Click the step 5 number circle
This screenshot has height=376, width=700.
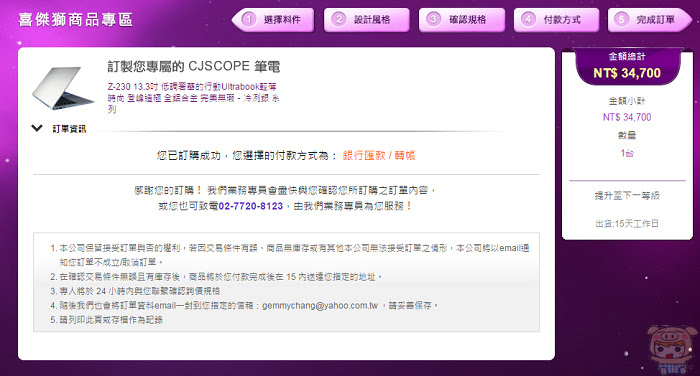click(x=621, y=19)
